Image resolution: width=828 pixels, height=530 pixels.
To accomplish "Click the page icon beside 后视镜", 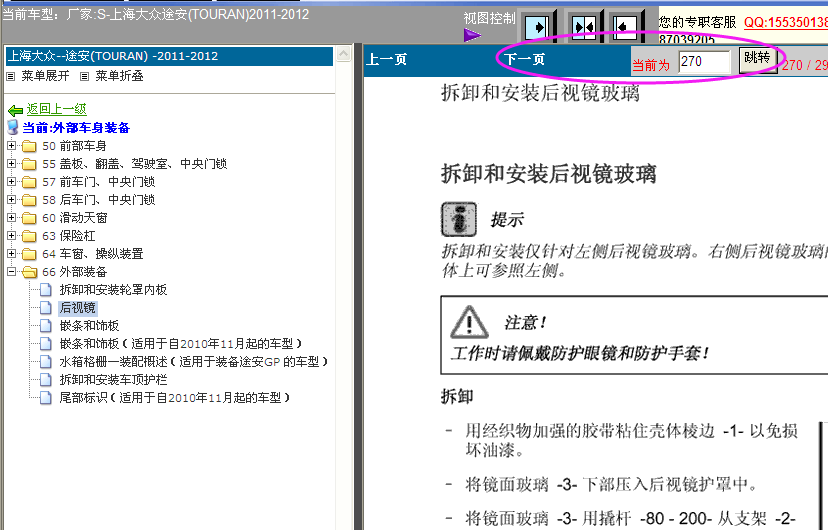I will [46, 308].
